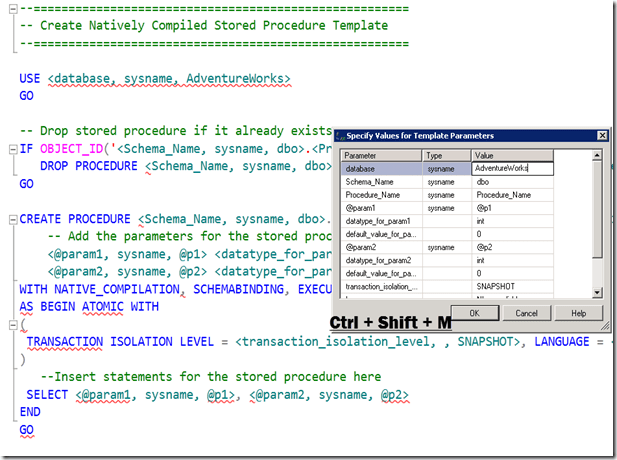Close the Specify Values dialog

pos(602,134)
